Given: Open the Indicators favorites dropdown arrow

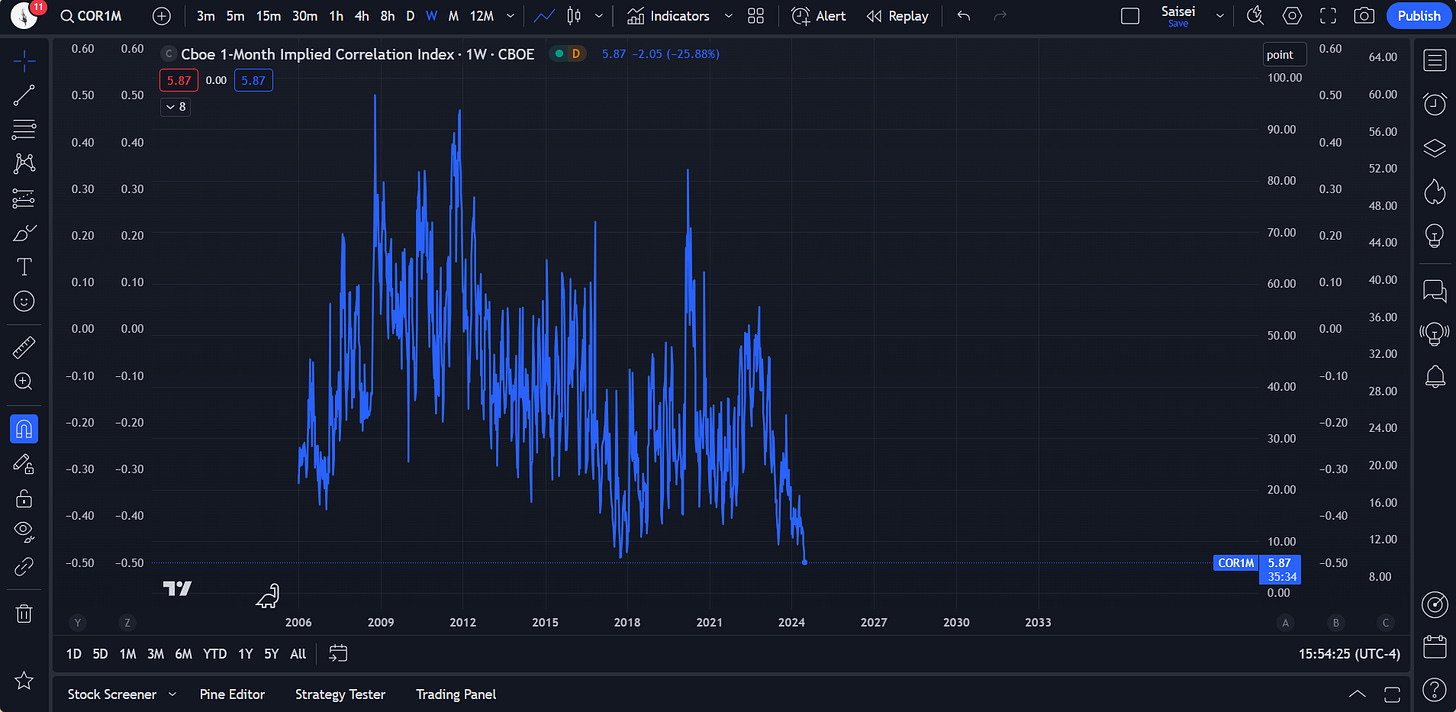Looking at the screenshot, I should 728,16.
